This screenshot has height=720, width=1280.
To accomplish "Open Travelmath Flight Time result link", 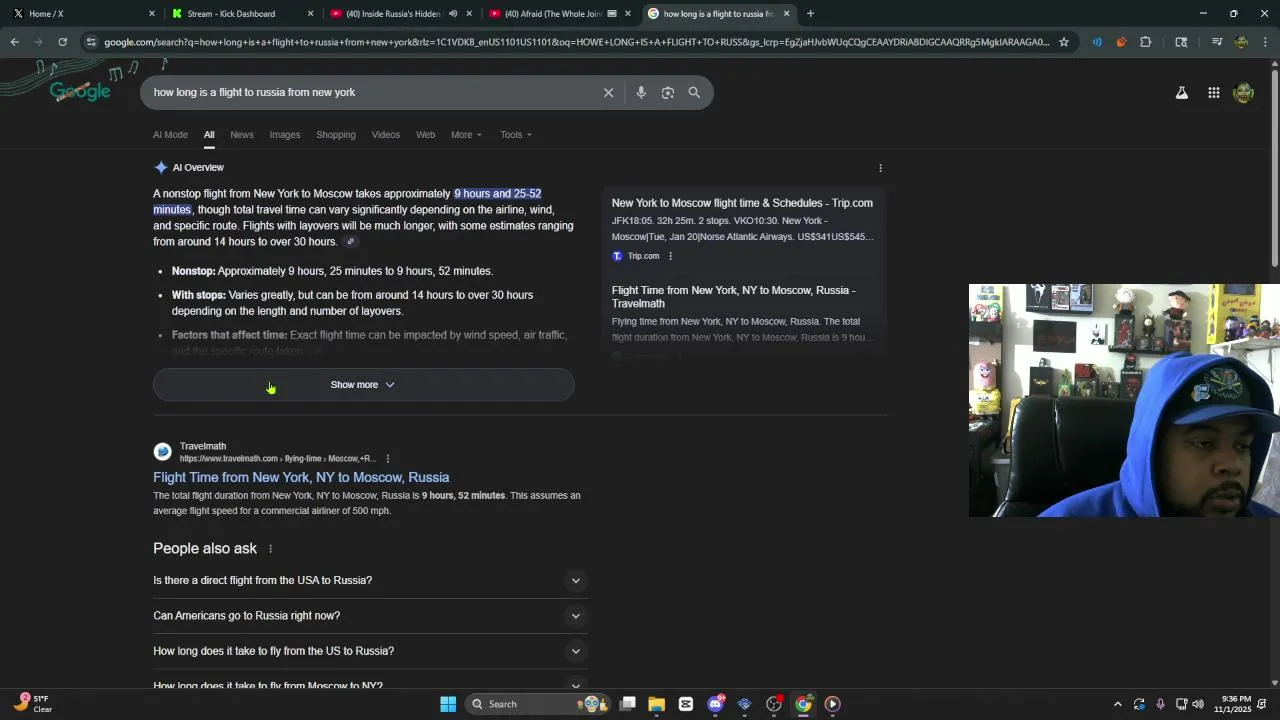I will coord(301,478).
